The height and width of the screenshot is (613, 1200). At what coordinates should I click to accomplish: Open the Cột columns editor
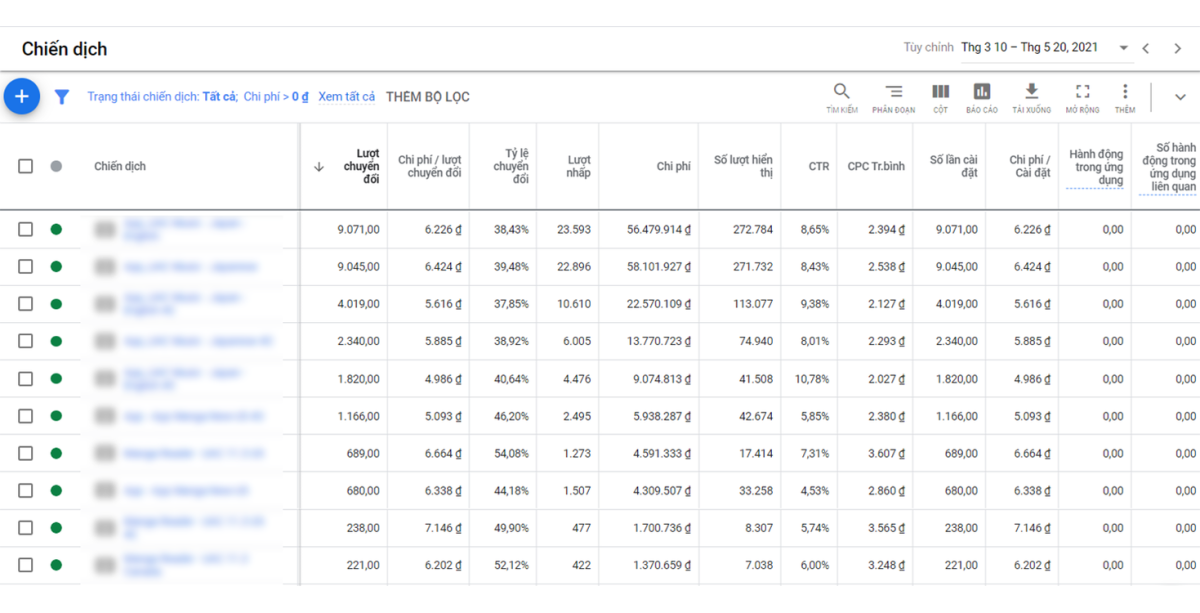[940, 97]
